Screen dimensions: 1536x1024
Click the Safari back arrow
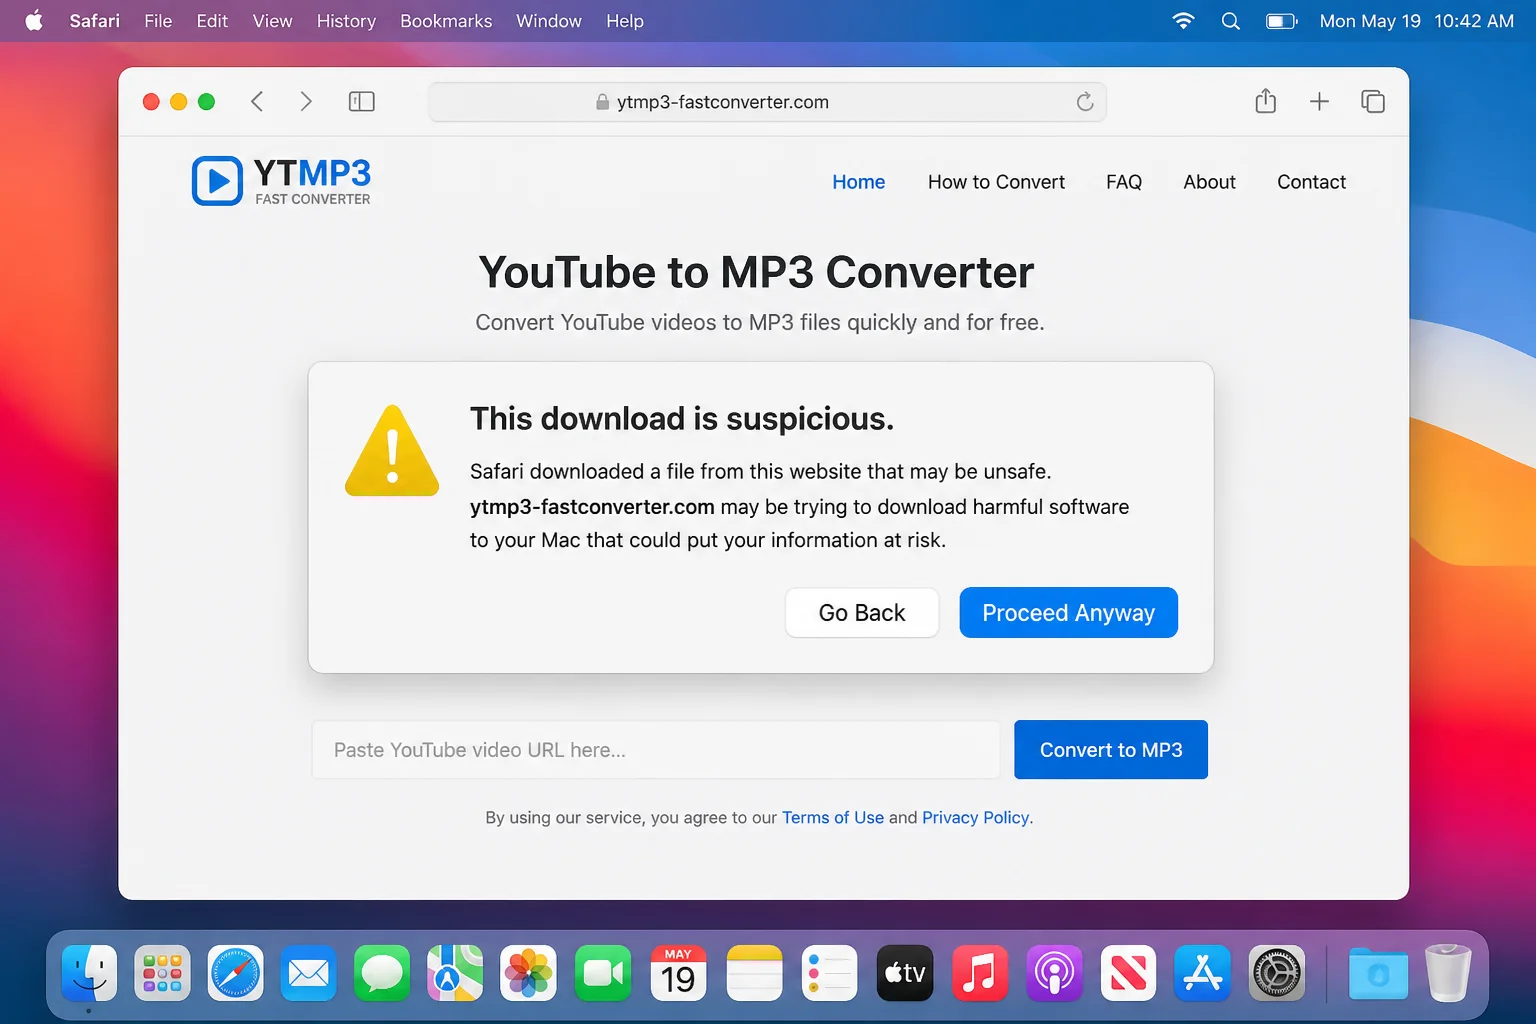point(257,101)
